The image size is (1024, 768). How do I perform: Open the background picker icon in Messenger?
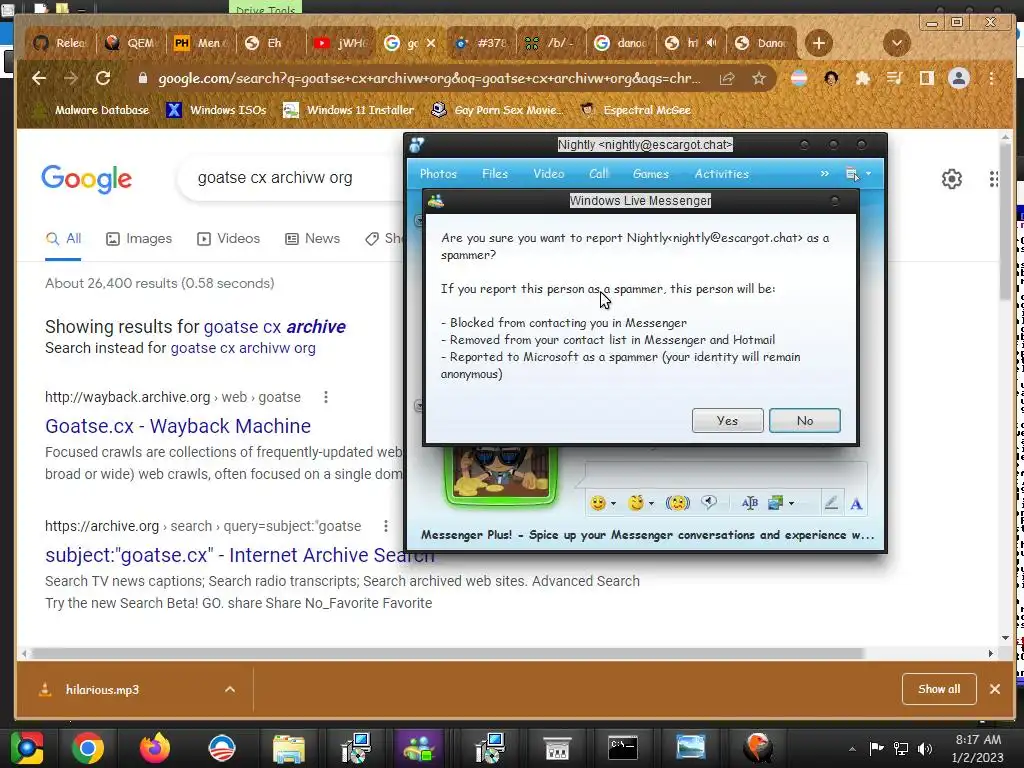(776, 503)
